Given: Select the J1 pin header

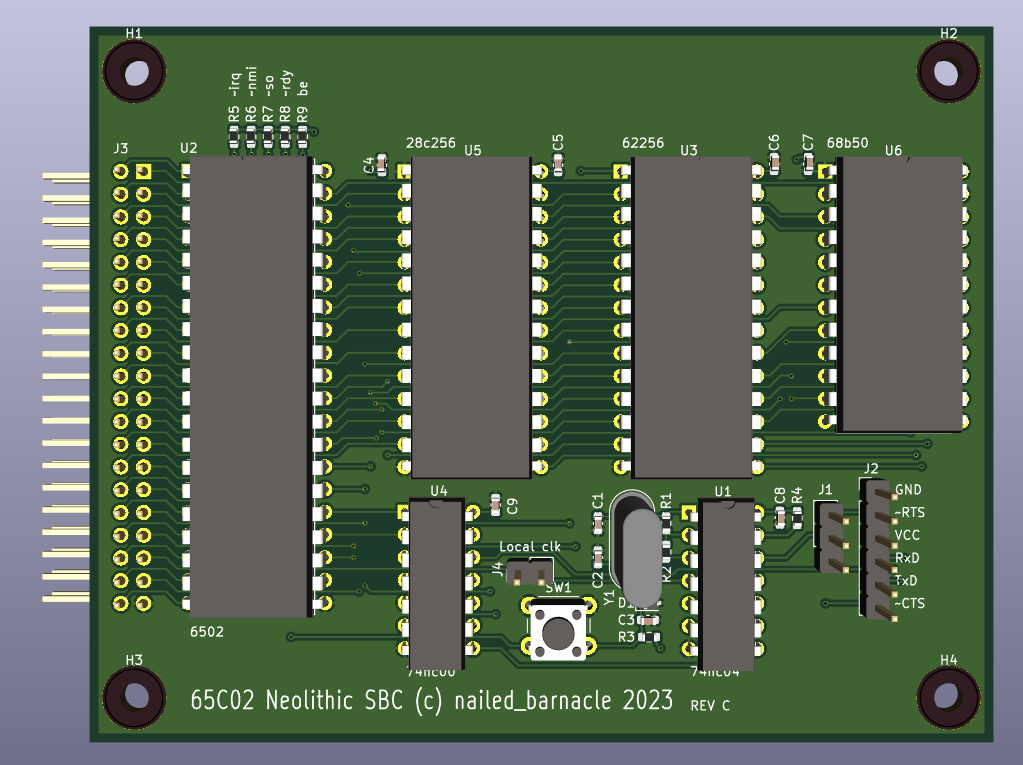Looking at the screenshot, I should 830,536.
